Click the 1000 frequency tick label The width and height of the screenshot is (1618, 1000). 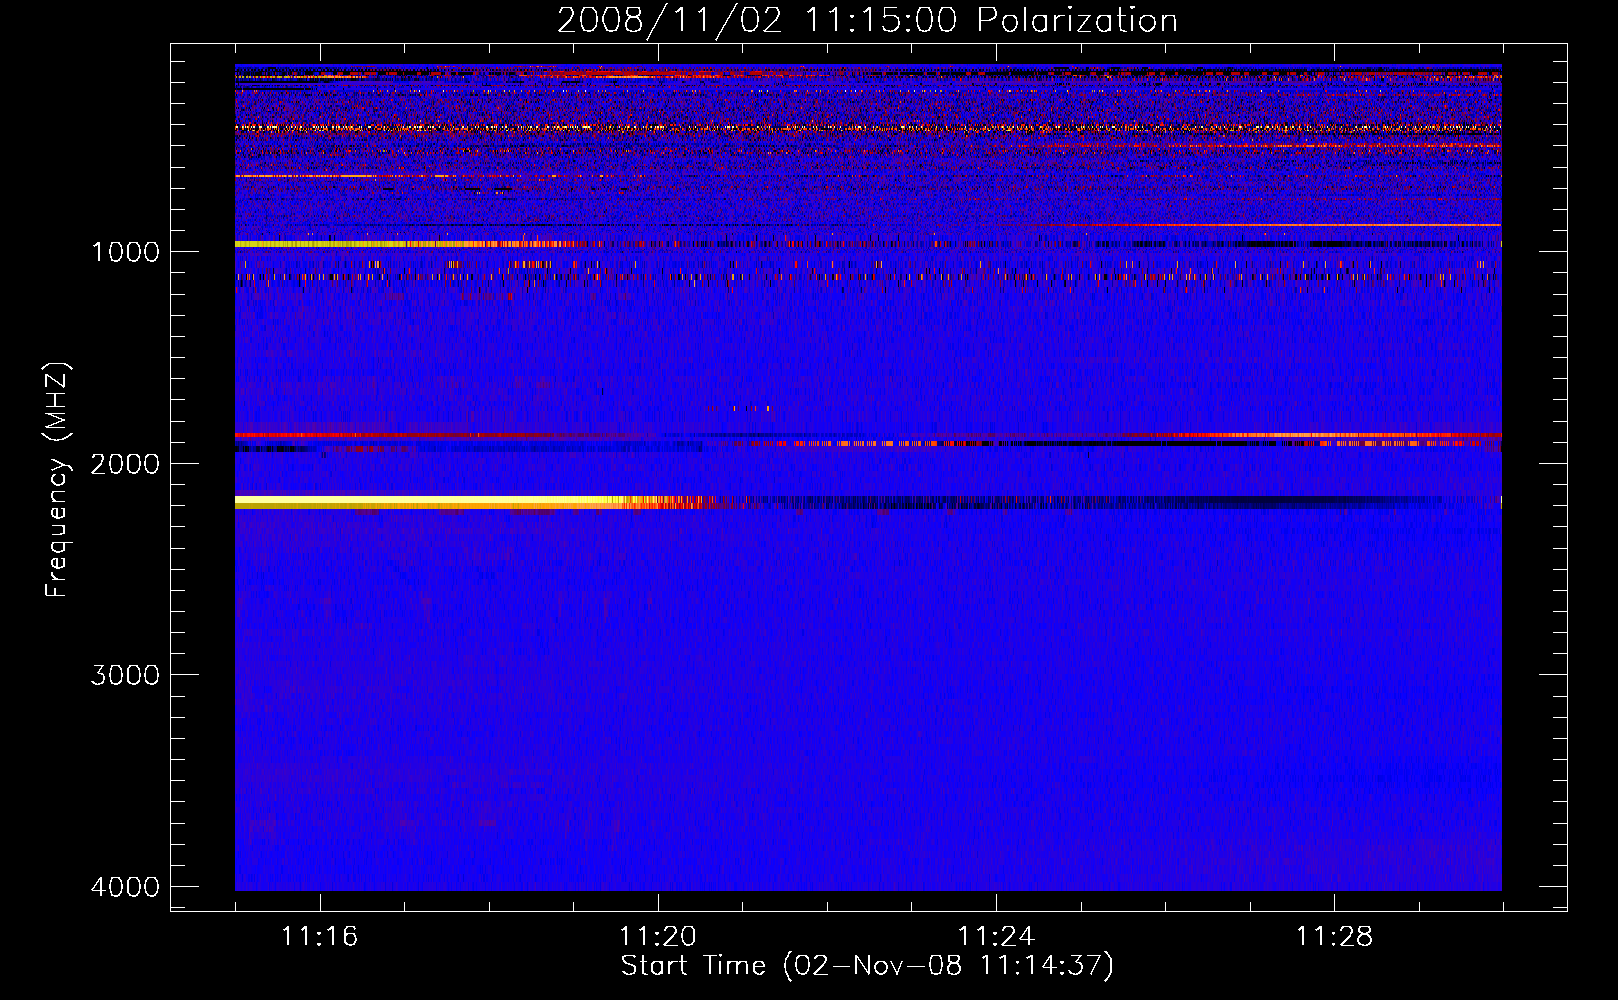[x=125, y=251]
